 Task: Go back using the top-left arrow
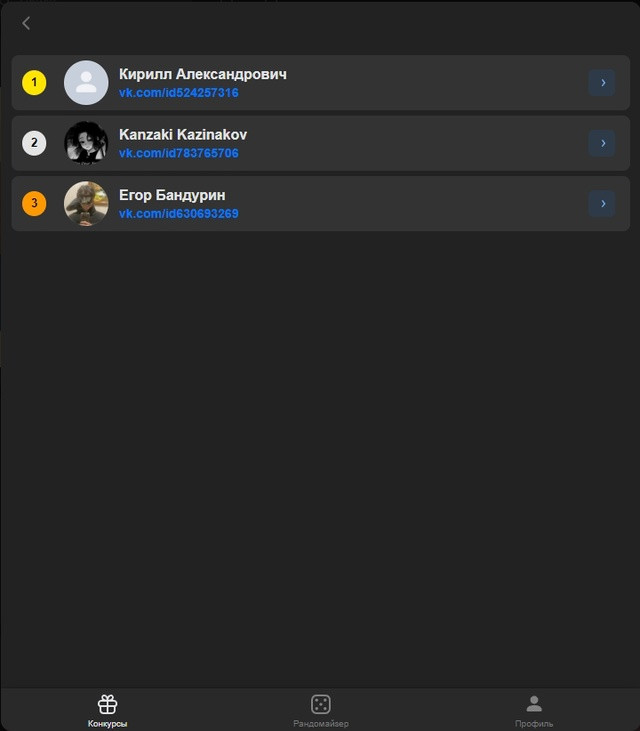tap(26, 23)
